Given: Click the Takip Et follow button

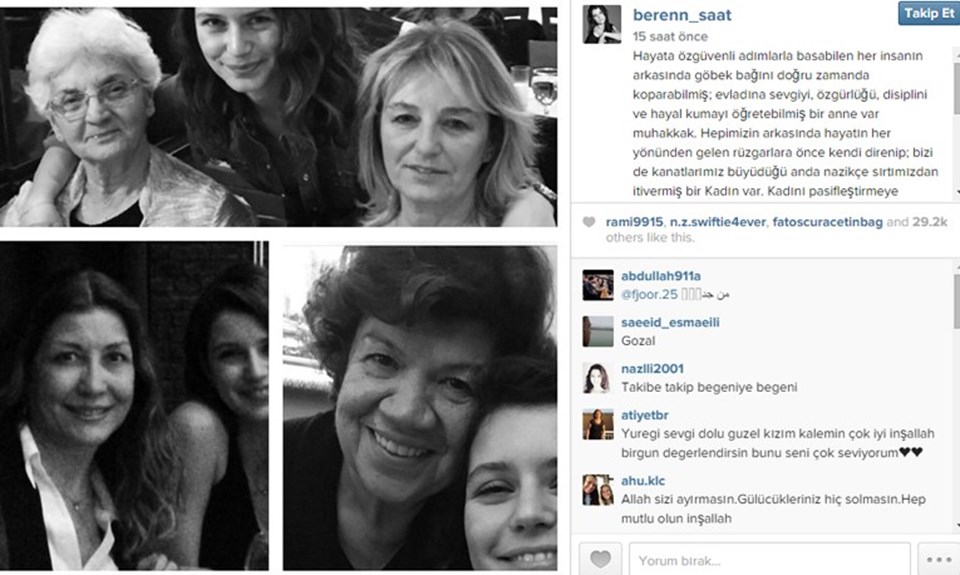Looking at the screenshot, I should coord(929,13).
